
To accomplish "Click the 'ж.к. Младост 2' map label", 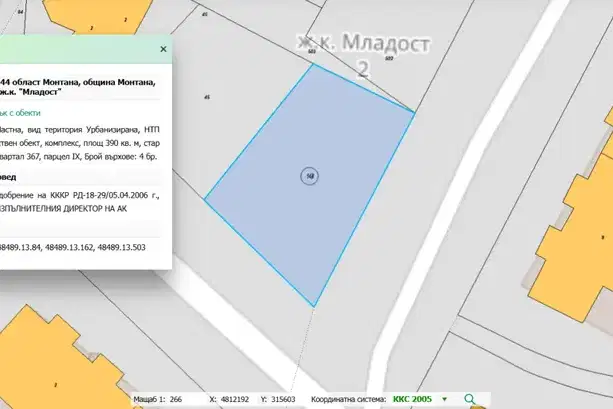I will pyautogui.click(x=363, y=55).
